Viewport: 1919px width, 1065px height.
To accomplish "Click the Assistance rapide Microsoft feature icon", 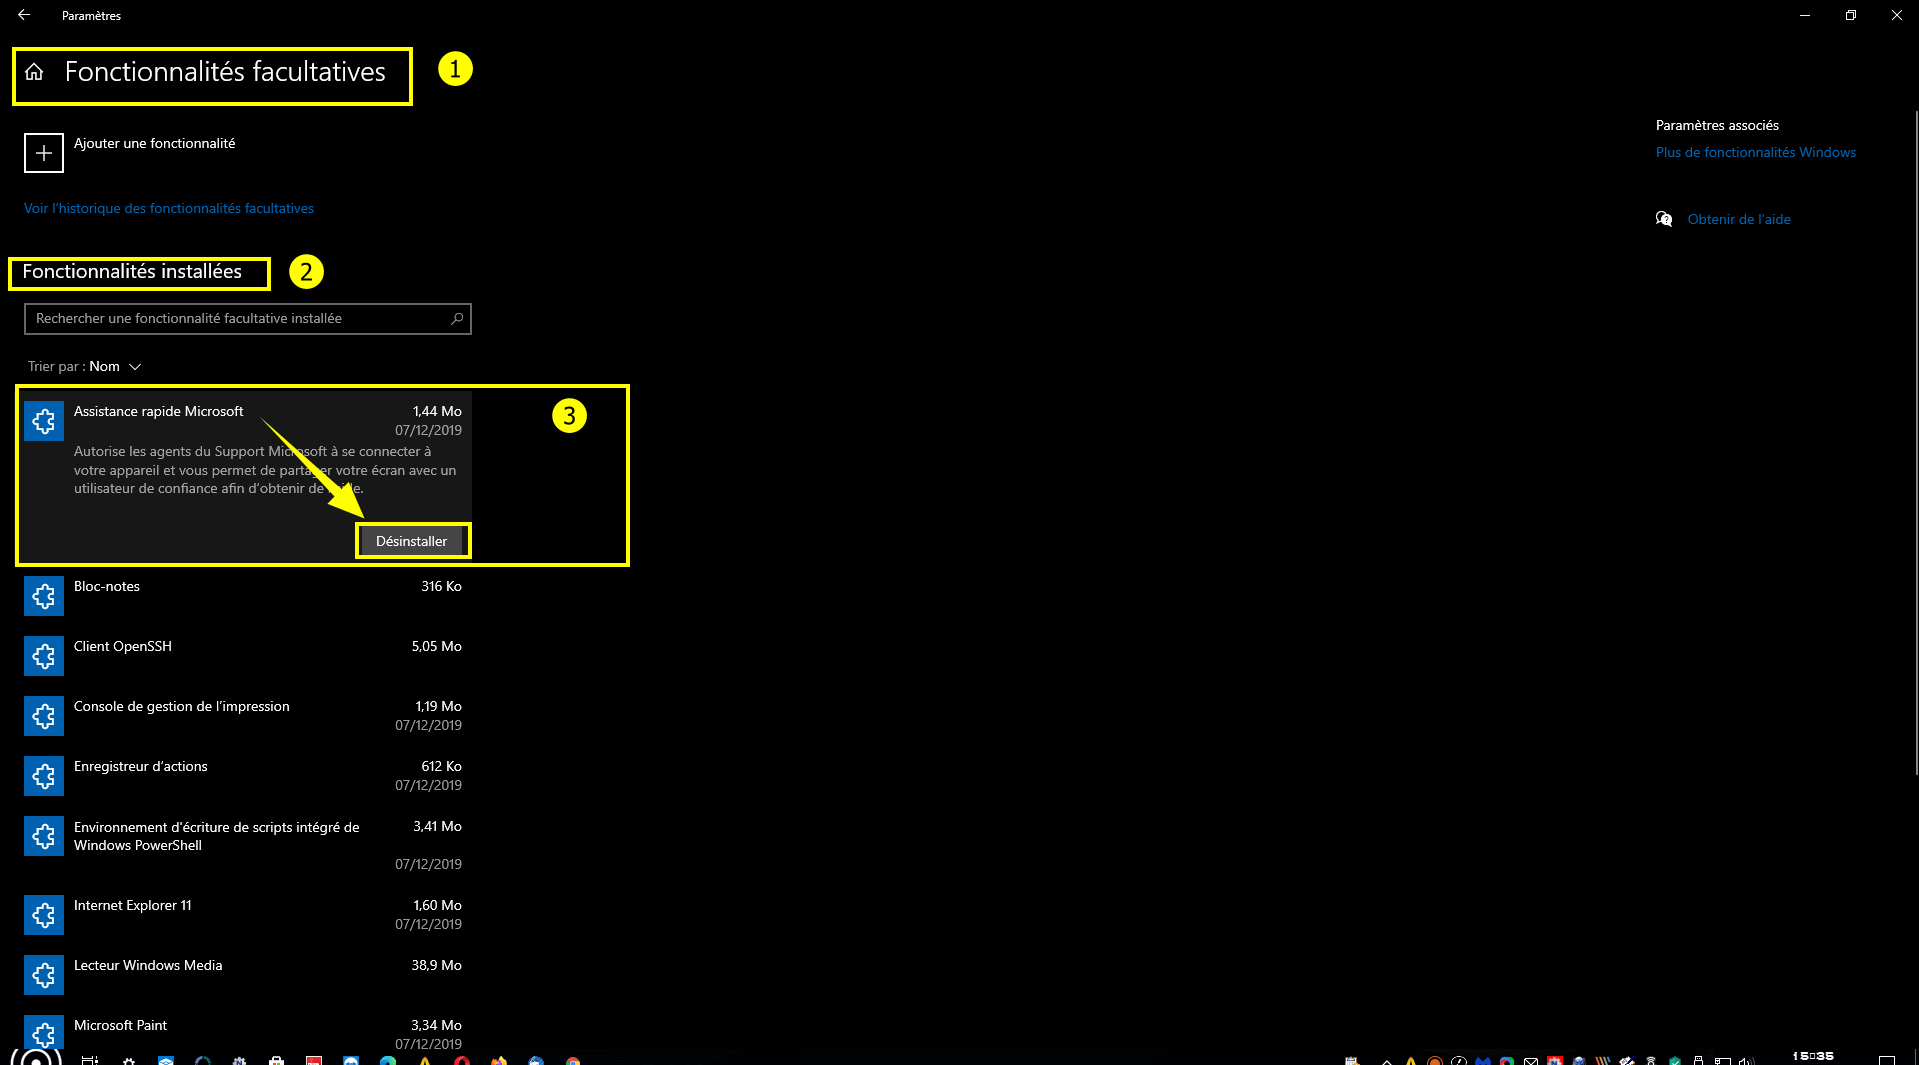I will point(44,421).
